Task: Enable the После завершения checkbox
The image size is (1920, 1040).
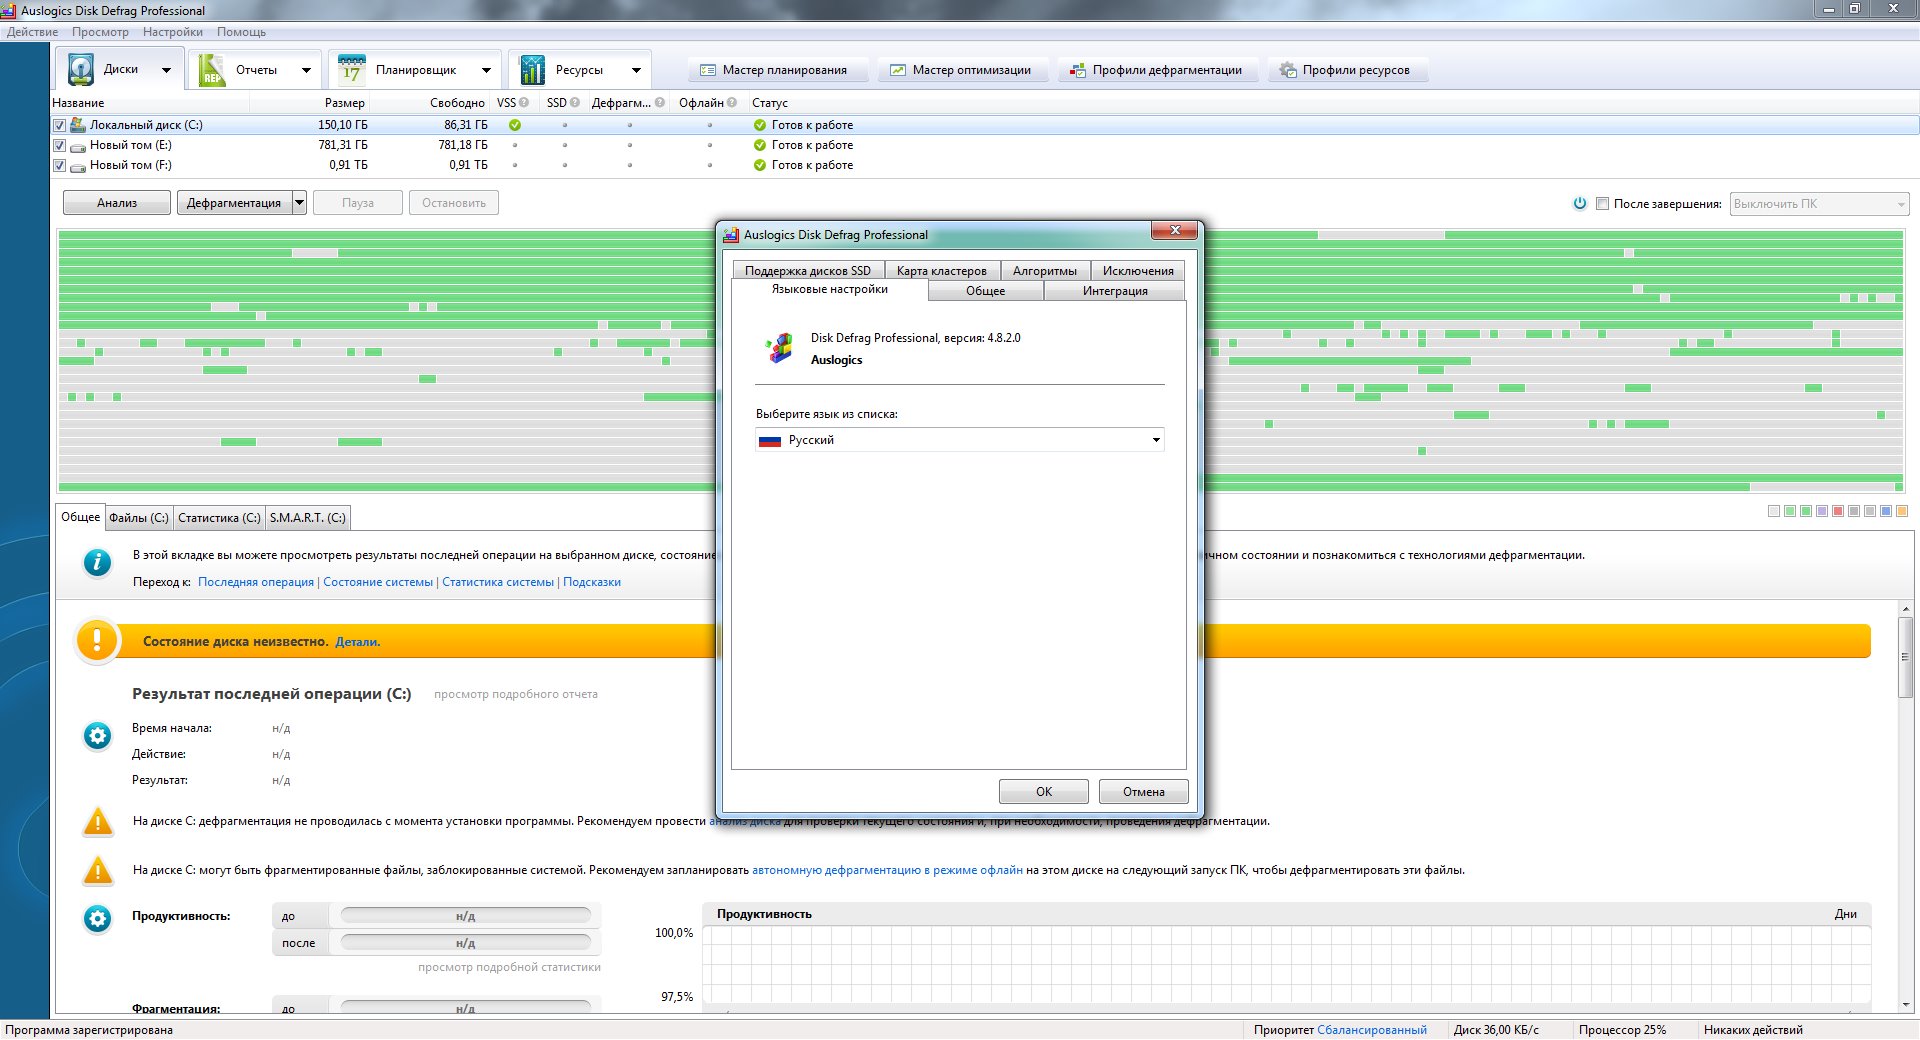Action: tap(1602, 203)
